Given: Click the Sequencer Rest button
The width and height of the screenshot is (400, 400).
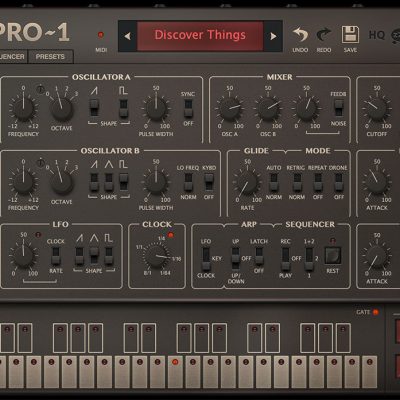Looking at the screenshot, I should tap(333, 256).
